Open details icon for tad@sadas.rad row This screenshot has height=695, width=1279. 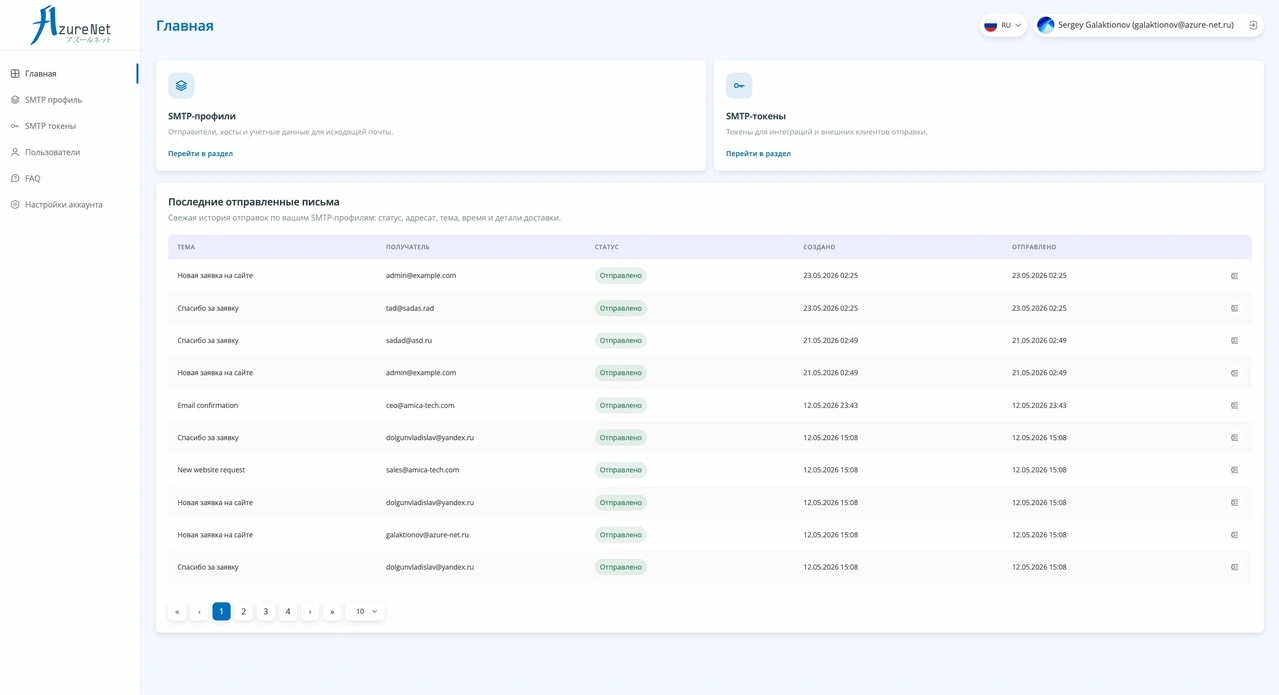(x=1234, y=308)
